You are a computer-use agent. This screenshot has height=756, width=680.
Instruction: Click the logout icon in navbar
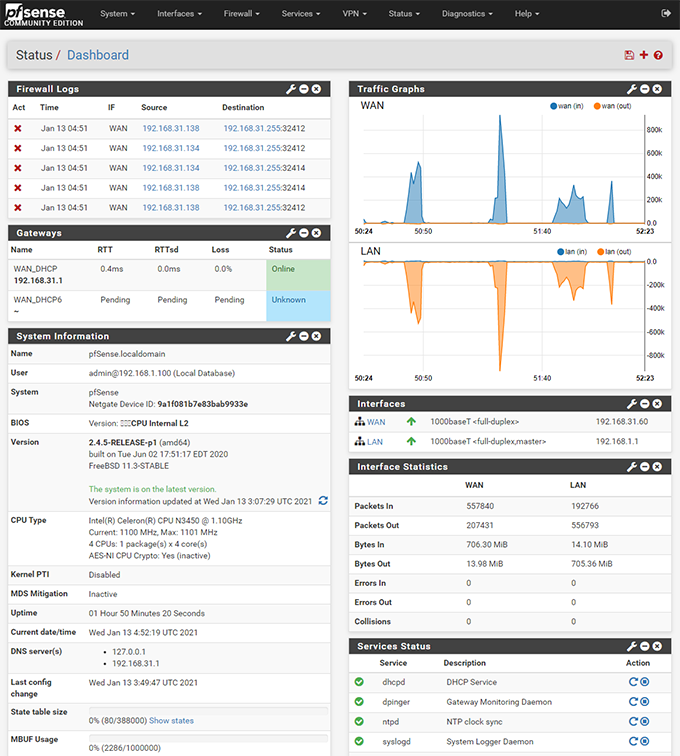pyautogui.click(x=666, y=14)
